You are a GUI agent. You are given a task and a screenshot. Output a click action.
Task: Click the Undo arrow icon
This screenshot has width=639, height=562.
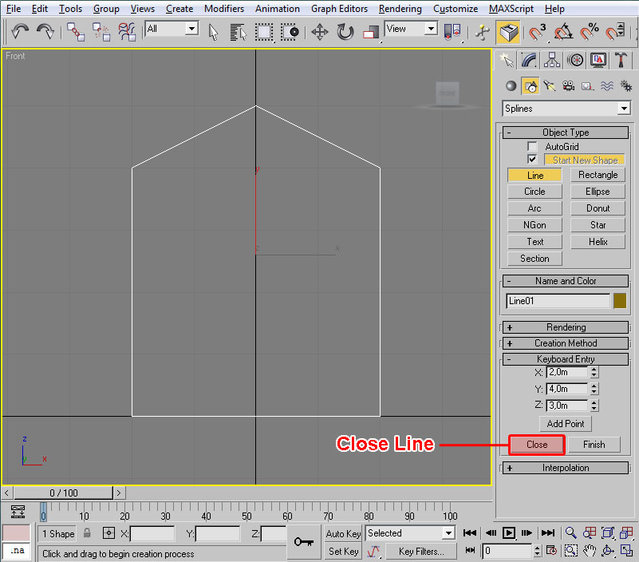[x=20, y=31]
